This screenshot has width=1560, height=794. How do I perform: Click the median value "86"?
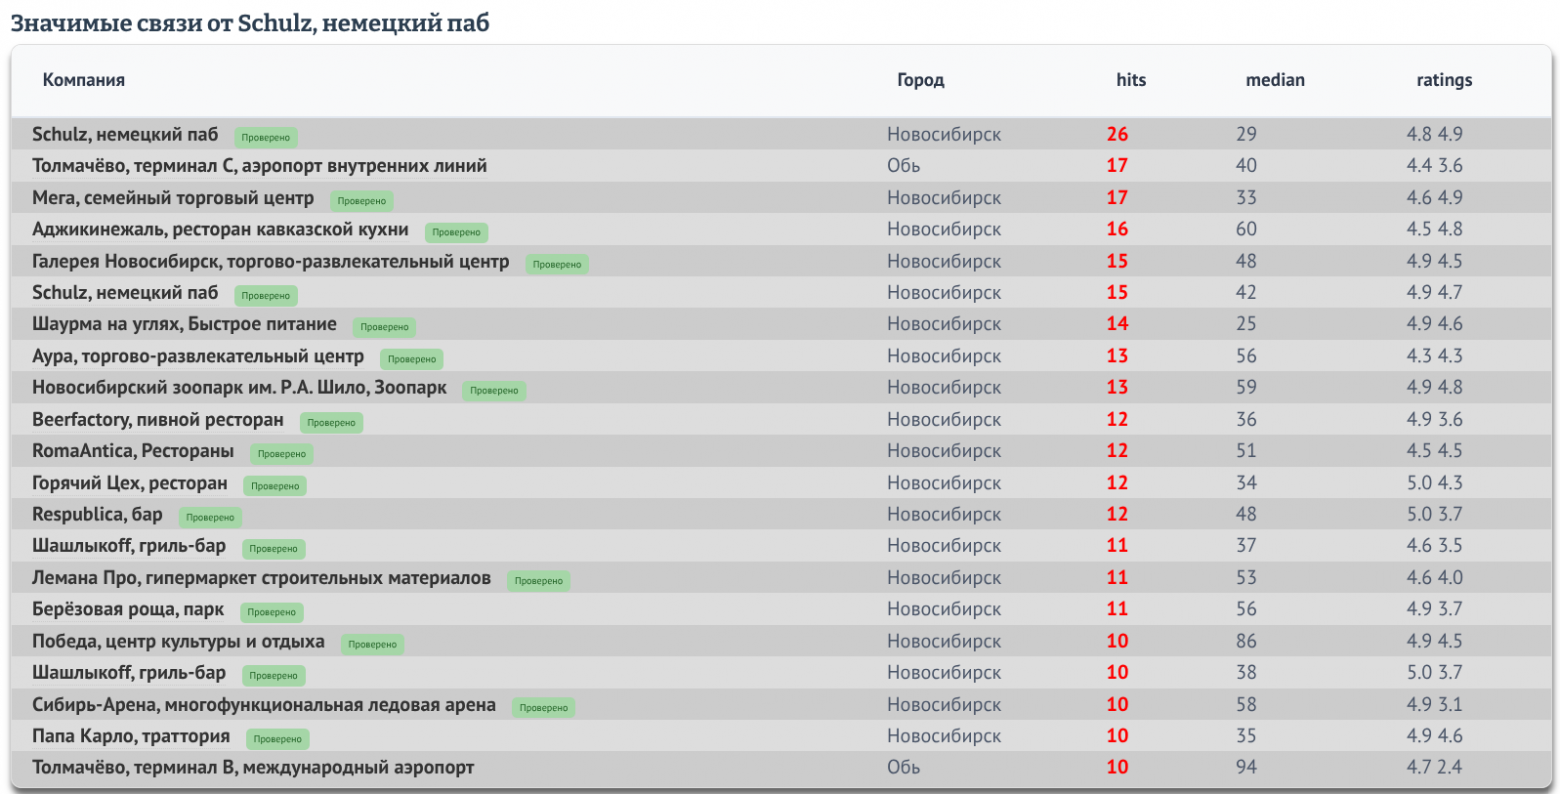(1246, 641)
